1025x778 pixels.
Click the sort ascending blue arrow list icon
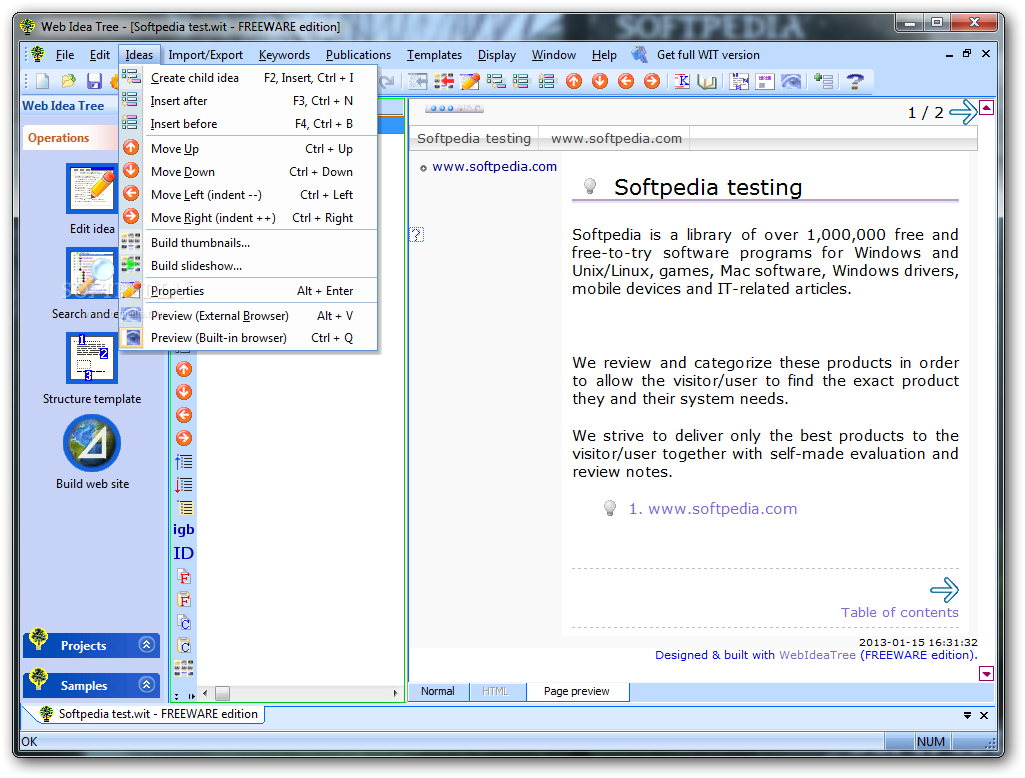tap(184, 462)
